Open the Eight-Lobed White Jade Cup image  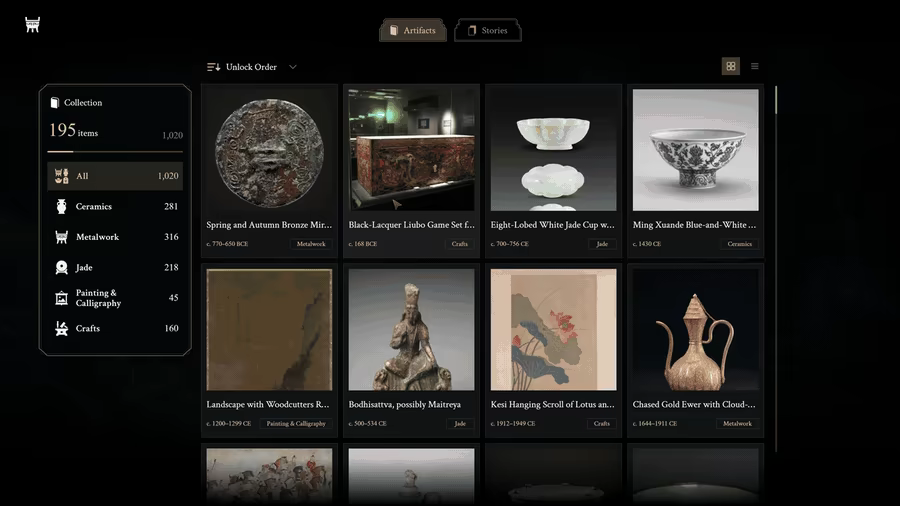tap(553, 150)
